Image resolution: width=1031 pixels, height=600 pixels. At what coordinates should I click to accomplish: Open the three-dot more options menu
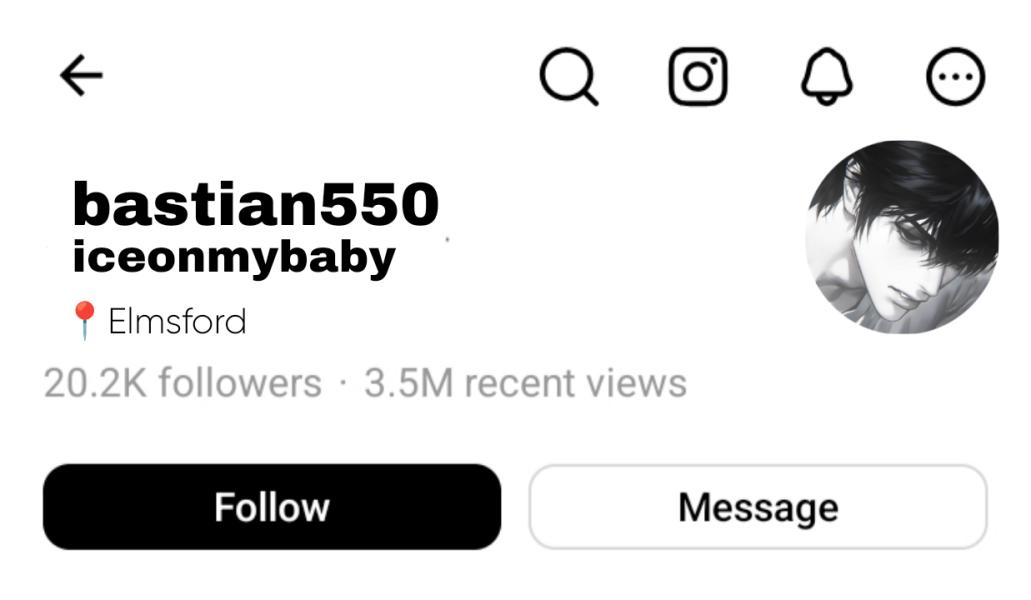[x=955, y=76]
